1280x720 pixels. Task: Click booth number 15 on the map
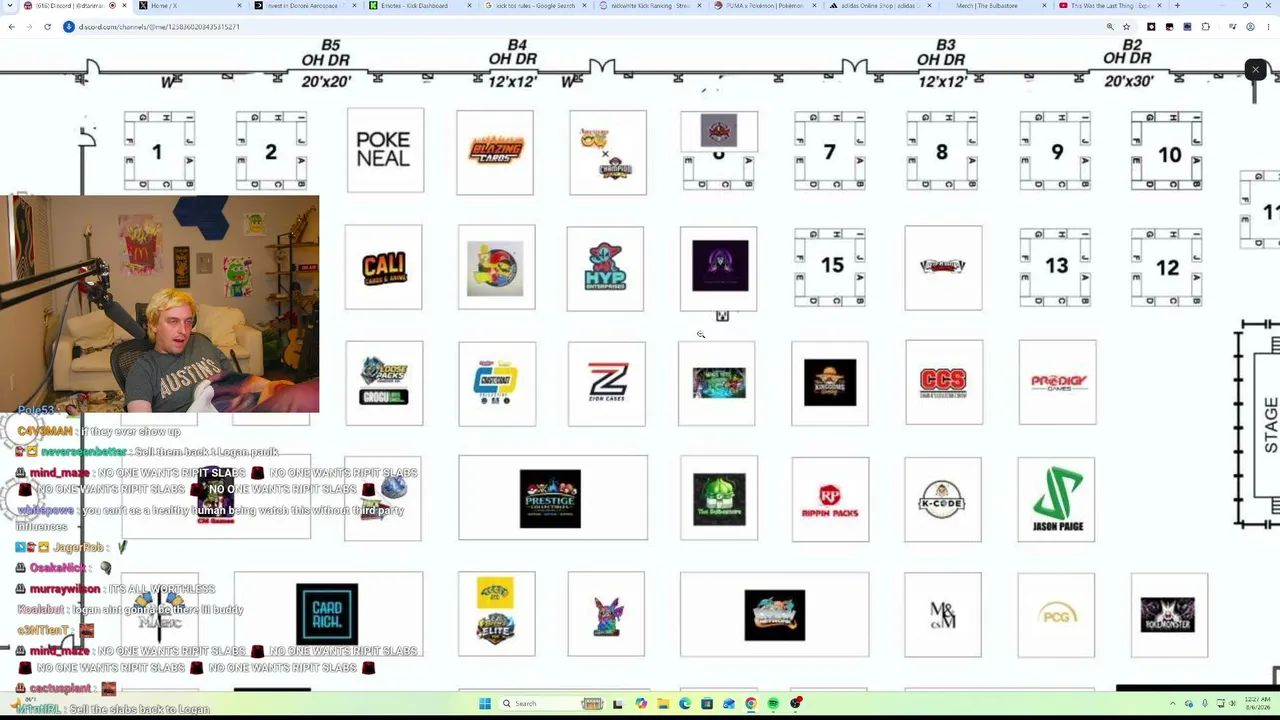point(831,267)
